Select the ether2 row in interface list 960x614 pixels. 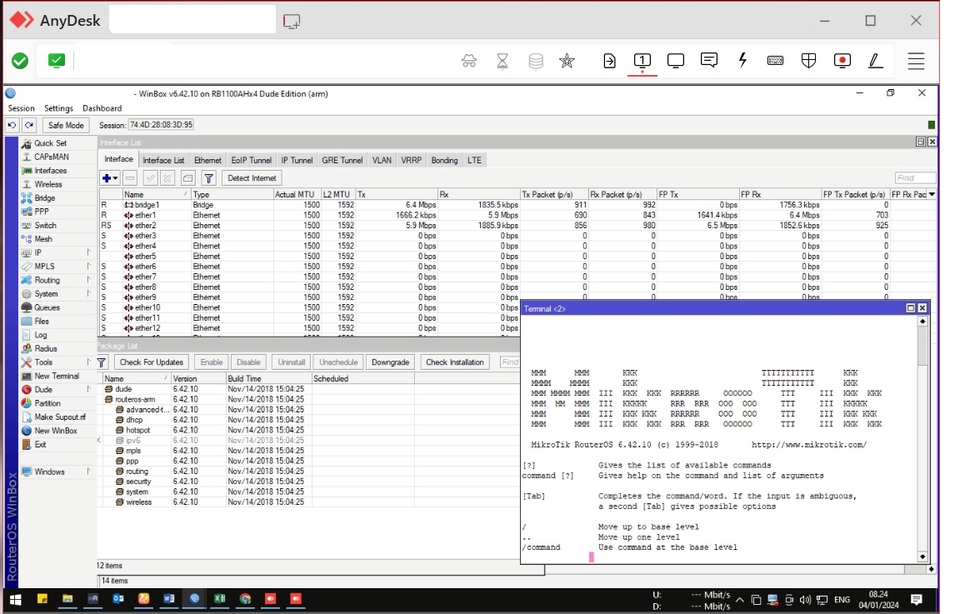click(145, 225)
